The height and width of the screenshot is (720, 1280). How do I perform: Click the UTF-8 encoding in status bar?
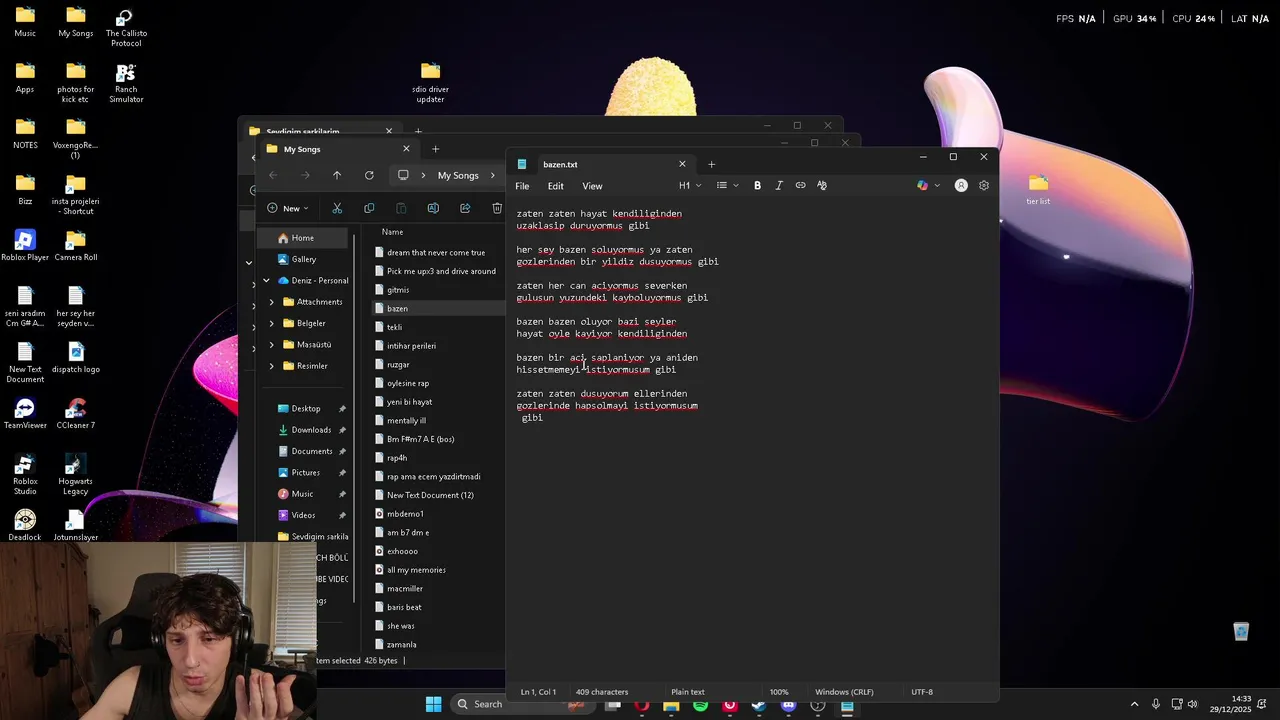(x=922, y=692)
